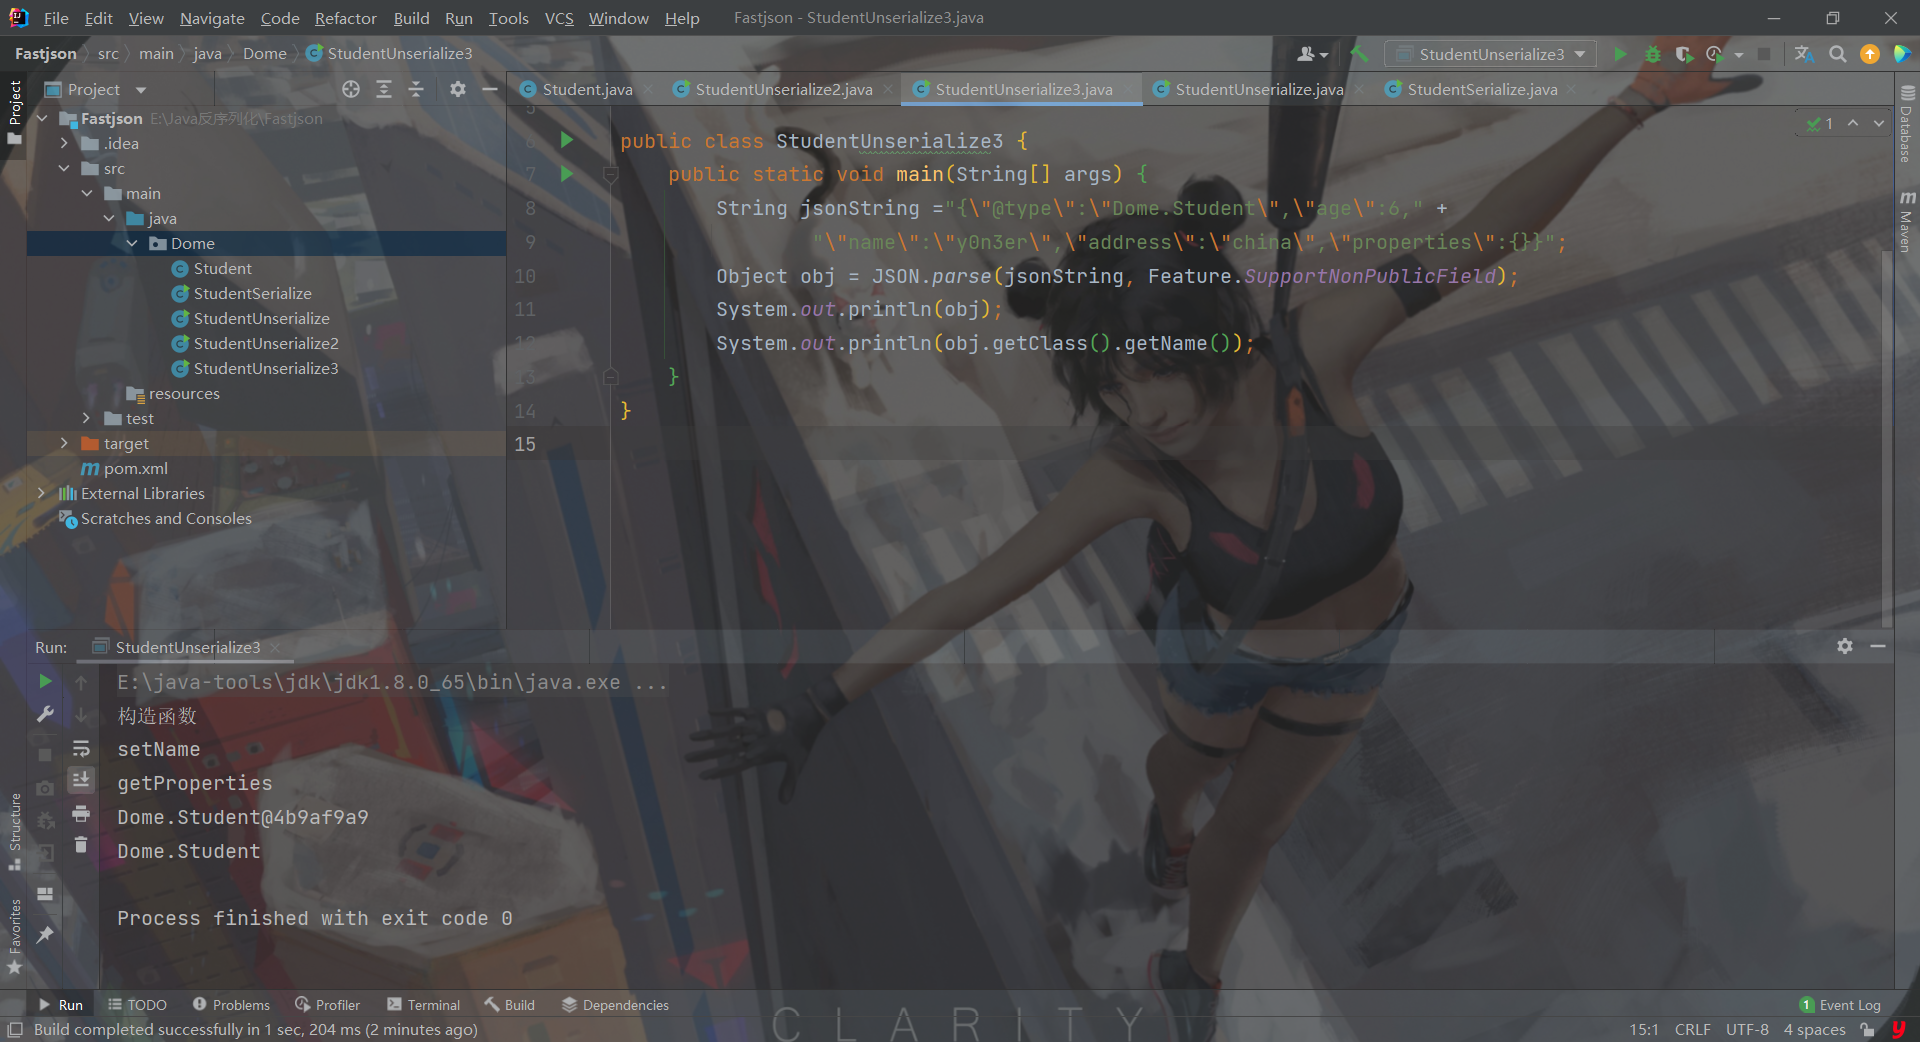Switch to StudentUnserialize2.java tab
The image size is (1920, 1042).
pyautogui.click(x=784, y=89)
